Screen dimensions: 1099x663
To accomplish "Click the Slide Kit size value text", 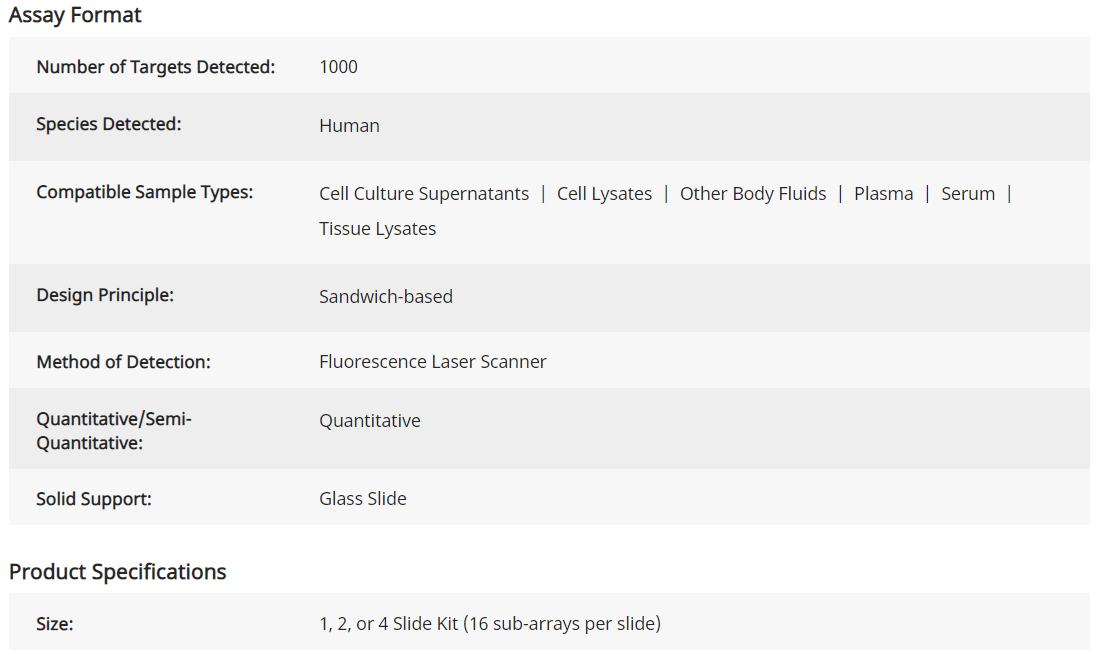I will coord(489,624).
